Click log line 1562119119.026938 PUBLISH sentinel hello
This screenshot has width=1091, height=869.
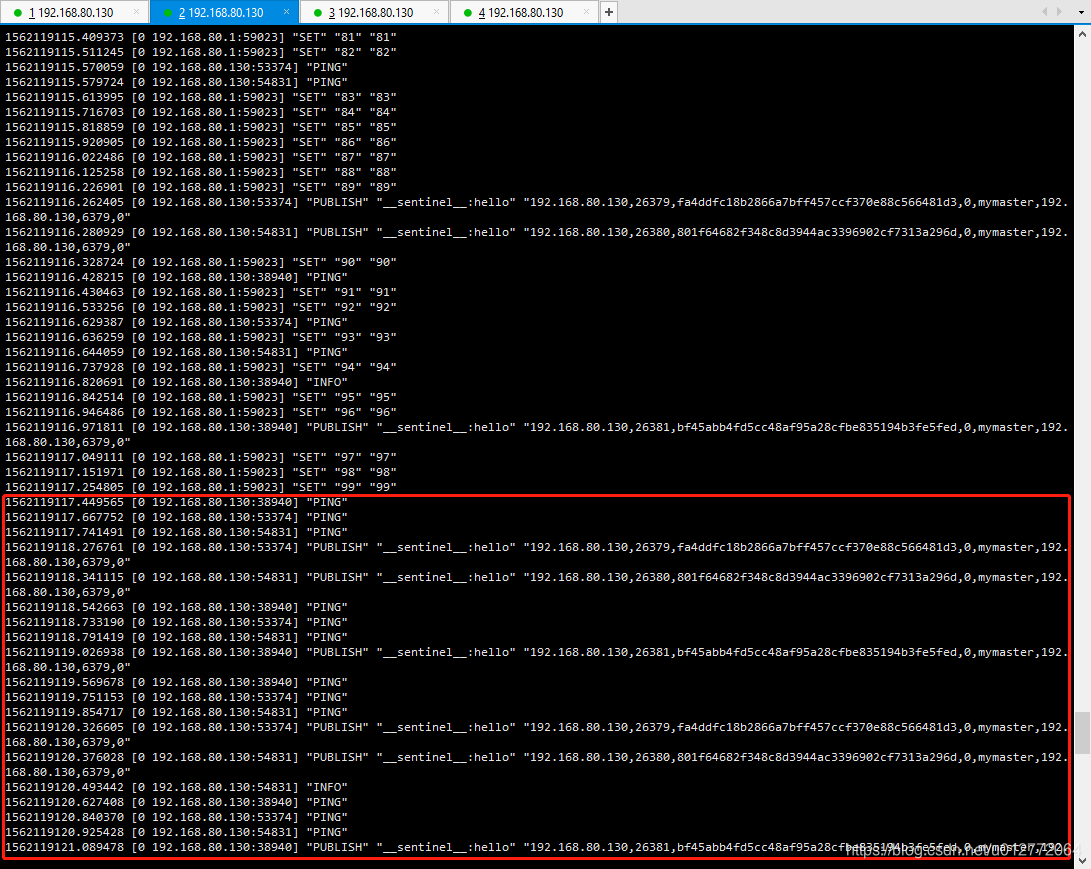536,660
